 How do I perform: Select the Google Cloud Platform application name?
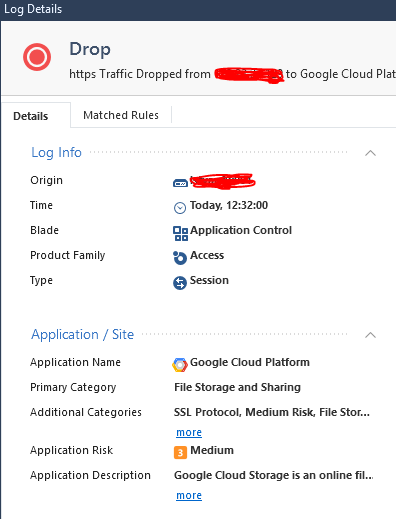click(x=250, y=362)
